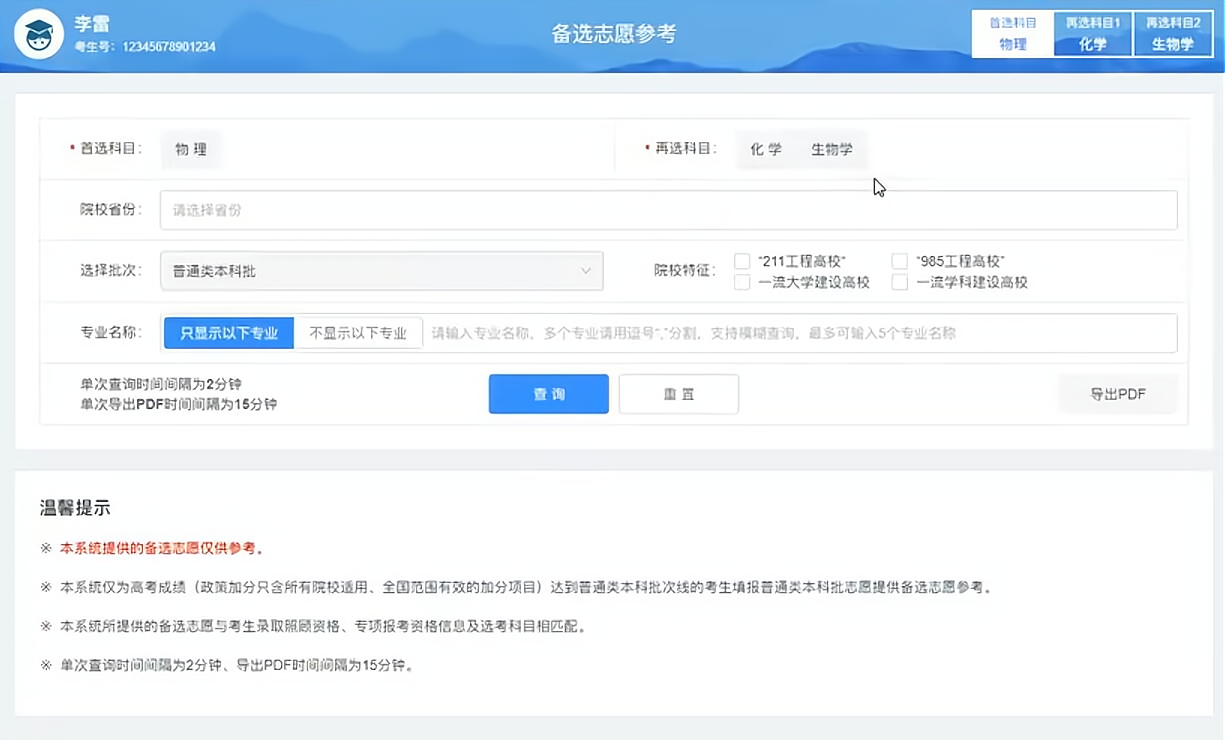This screenshot has width=1225, height=740.
Task: Select the 化学 再选科目1 tab
Action: pyautogui.click(x=1091, y=32)
